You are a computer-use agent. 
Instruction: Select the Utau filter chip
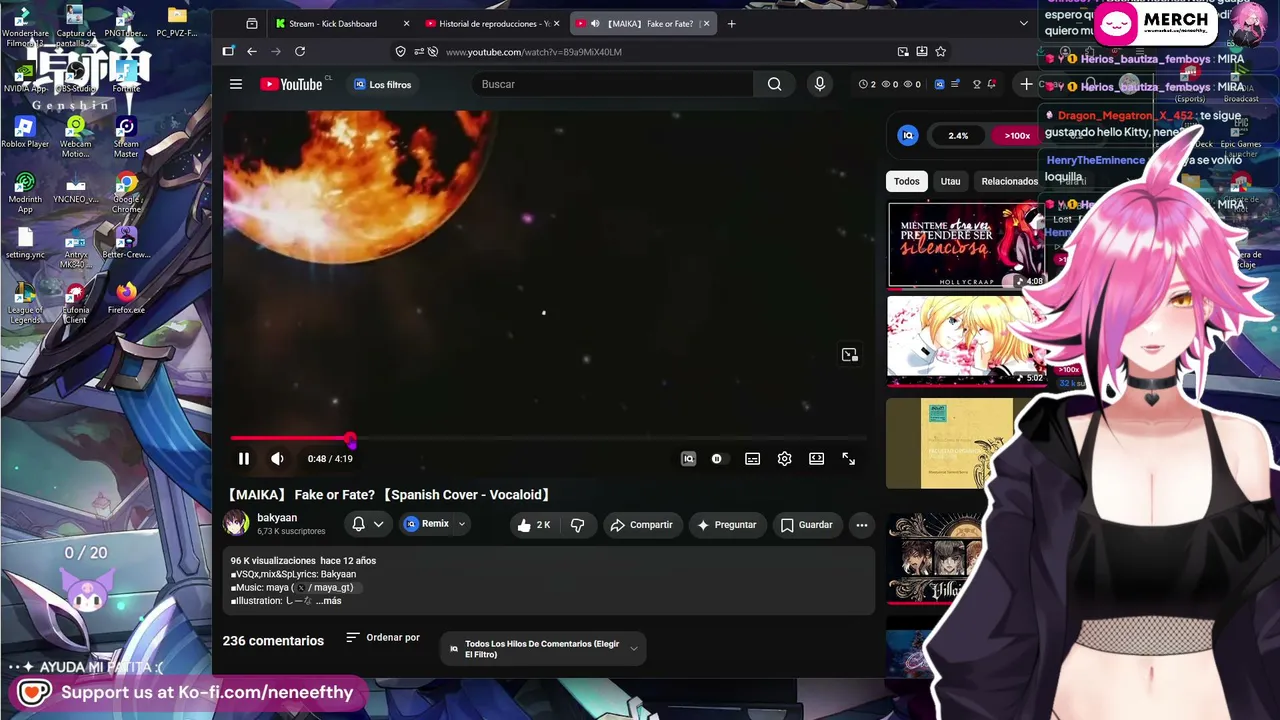pyautogui.click(x=950, y=181)
